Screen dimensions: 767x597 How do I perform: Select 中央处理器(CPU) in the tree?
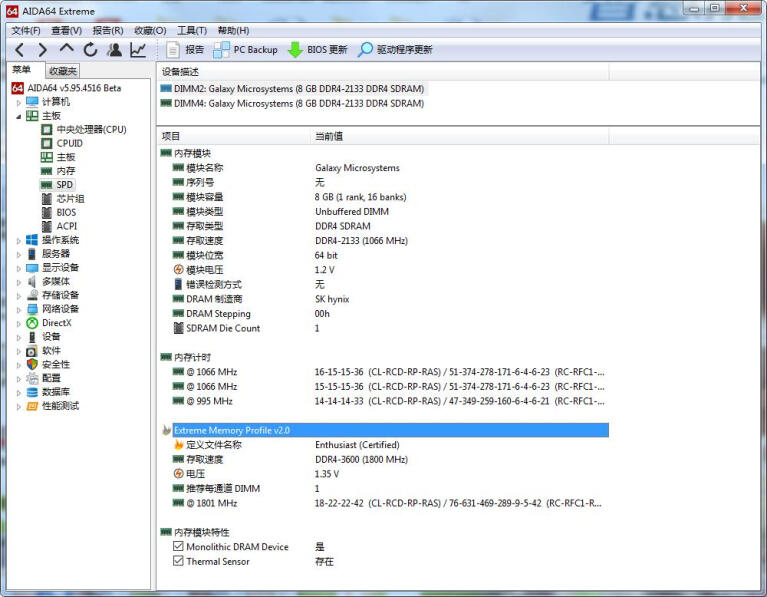[x=91, y=130]
